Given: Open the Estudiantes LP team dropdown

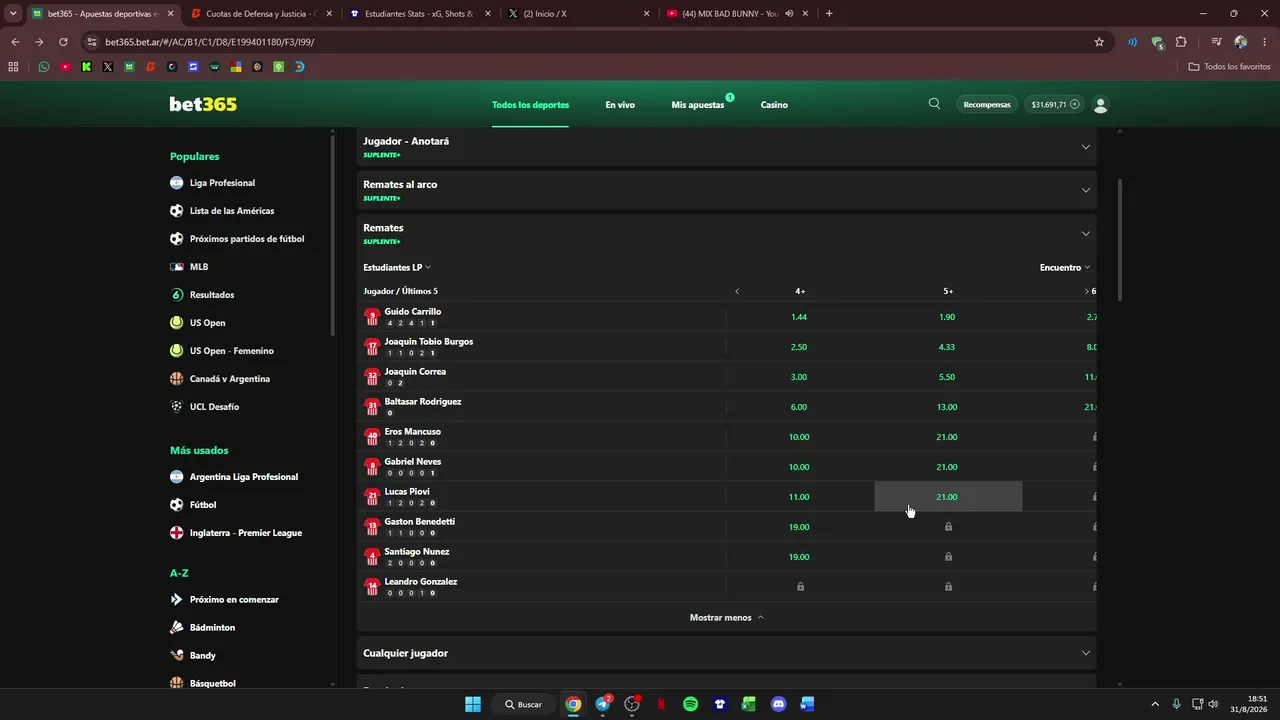Looking at the screenshot, I should [397, 268].
